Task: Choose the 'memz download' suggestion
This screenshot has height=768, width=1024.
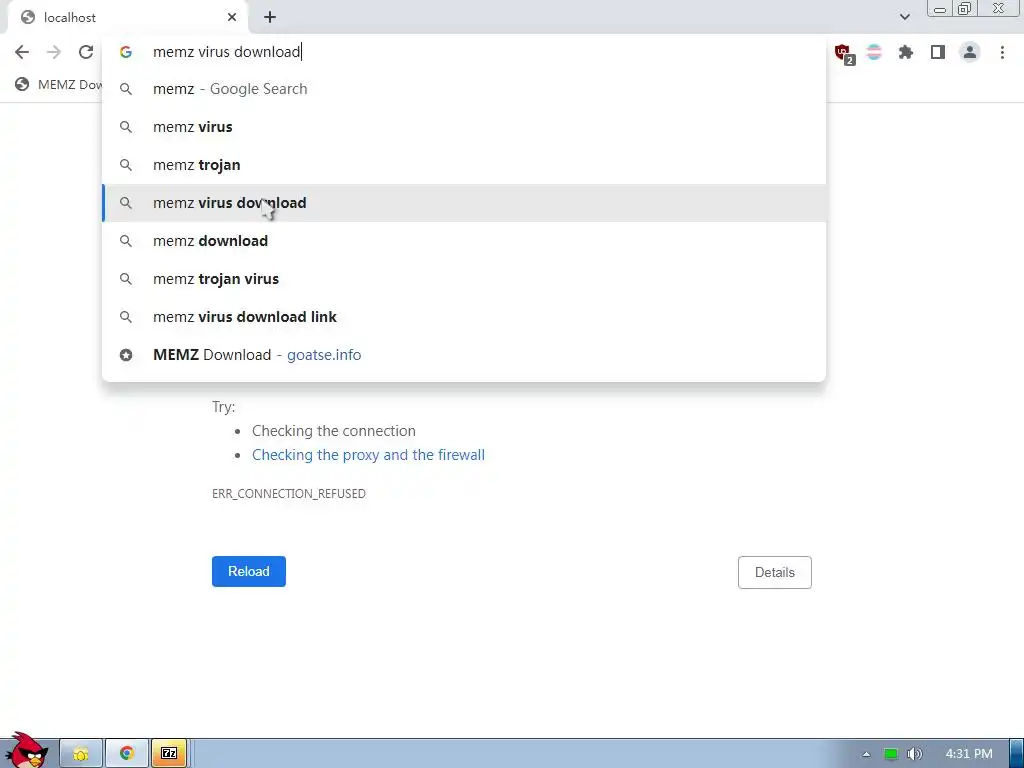Action: [464, 241]
